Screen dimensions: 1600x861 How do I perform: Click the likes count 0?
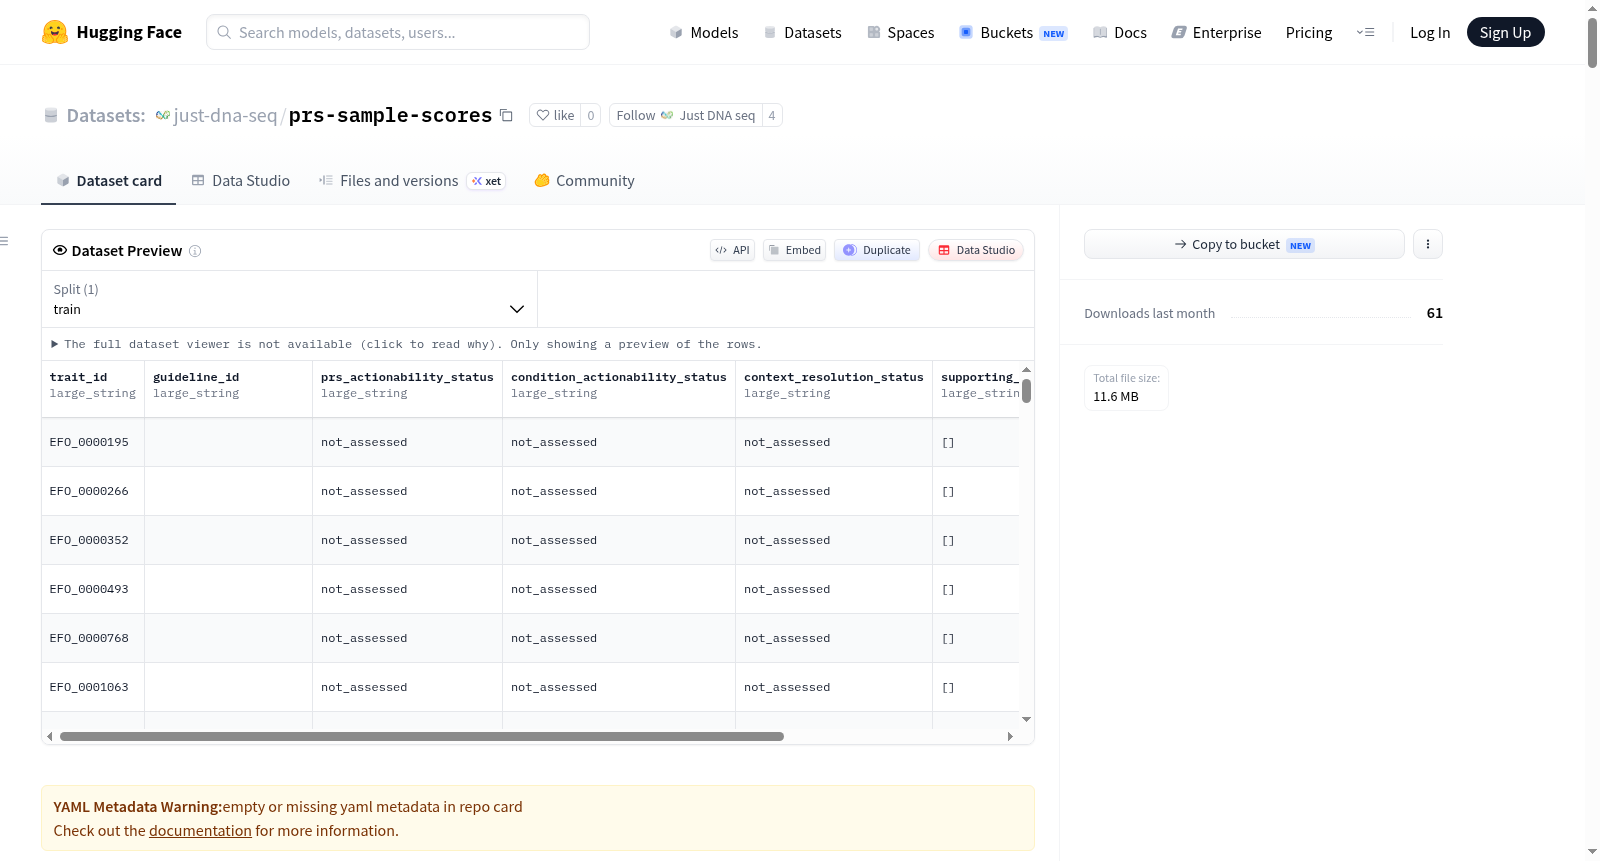[591, 115]
